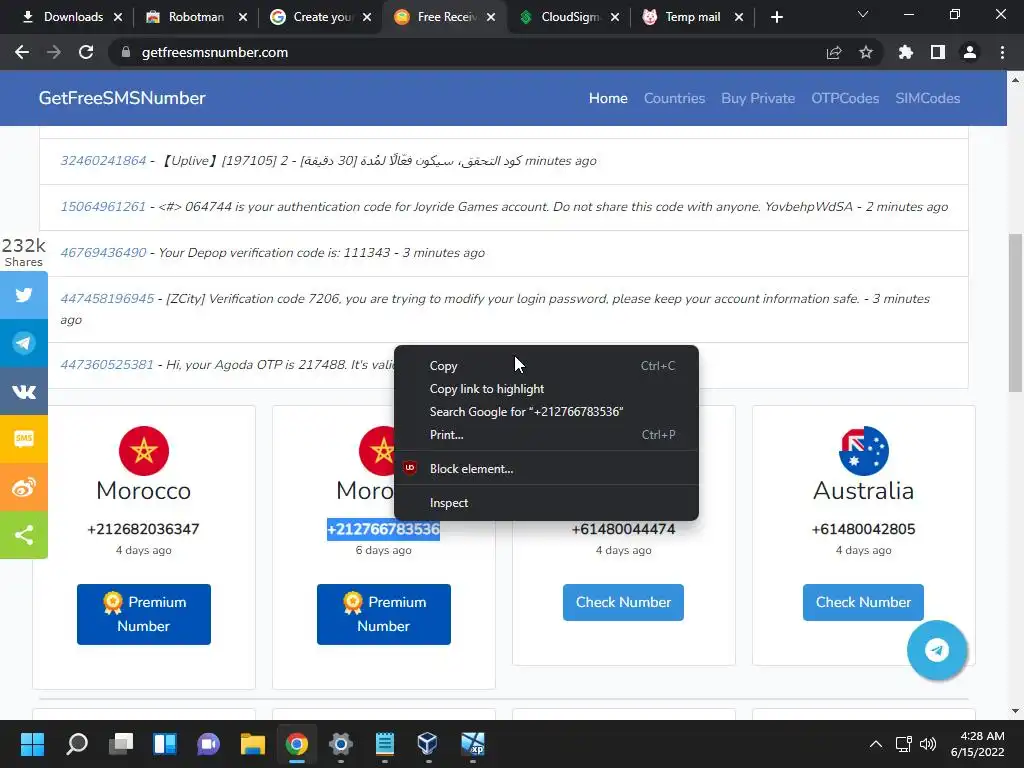The image size is (1024, 768).
Task: Go back with the browser back arrow
Action: [22, 52]
